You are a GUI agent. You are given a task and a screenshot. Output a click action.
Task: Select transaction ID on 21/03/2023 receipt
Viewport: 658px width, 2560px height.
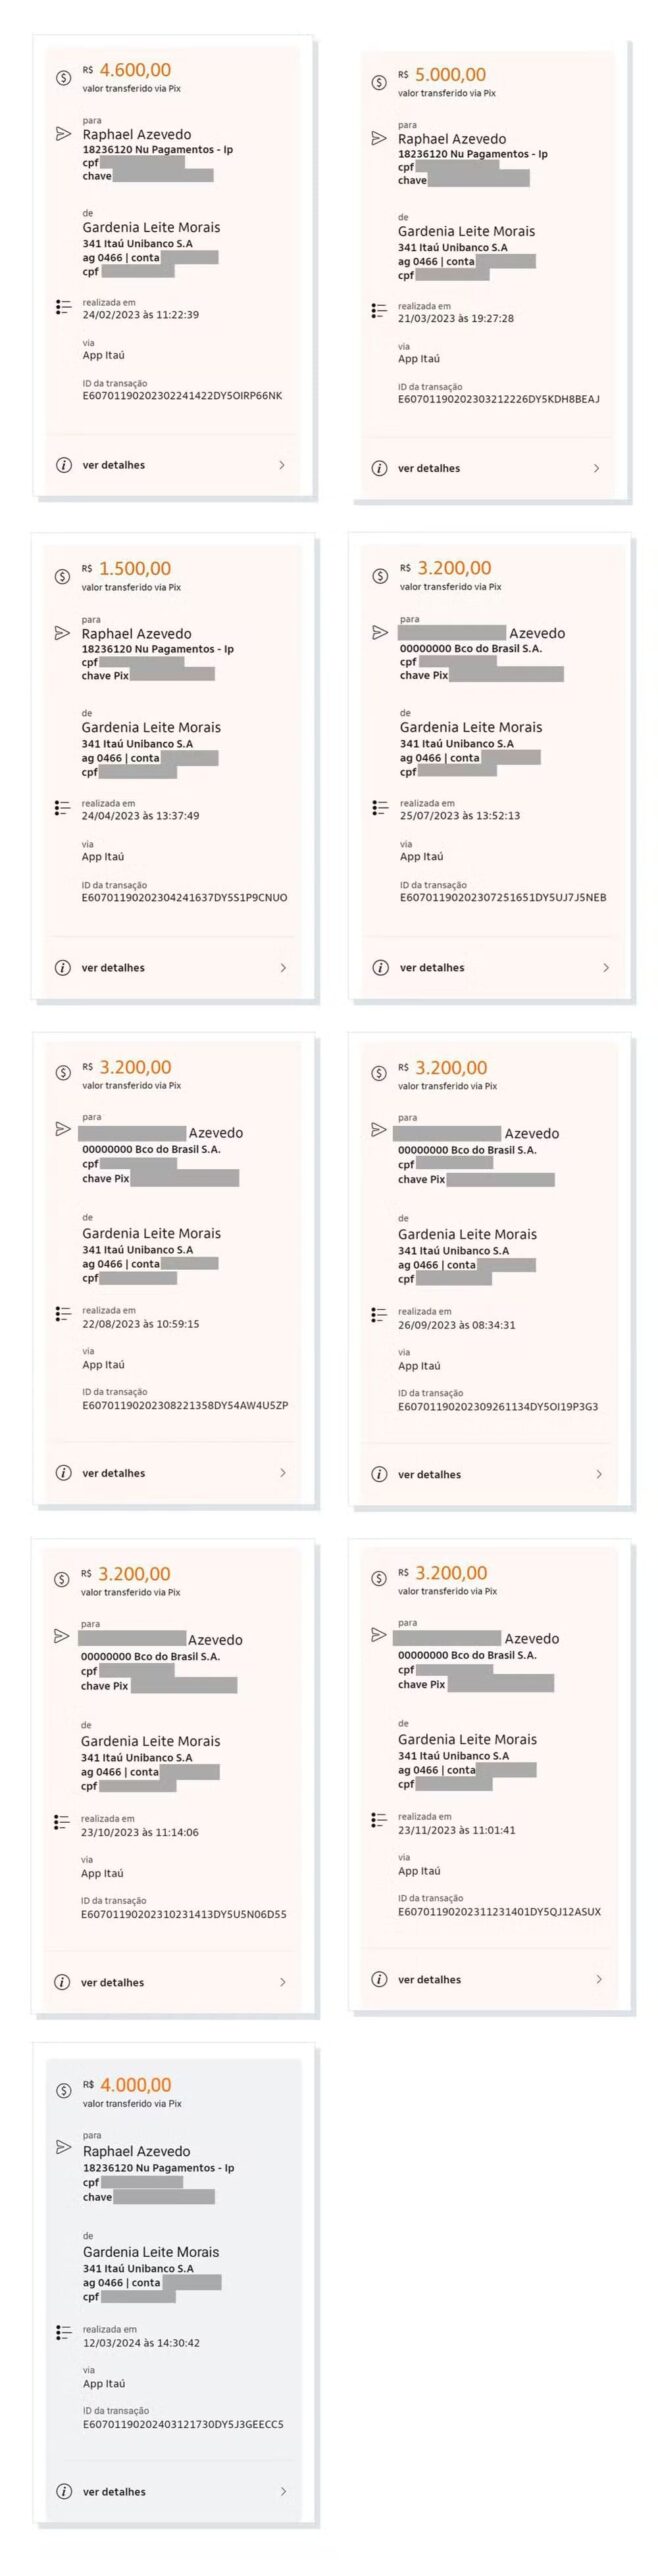[499, 399]
